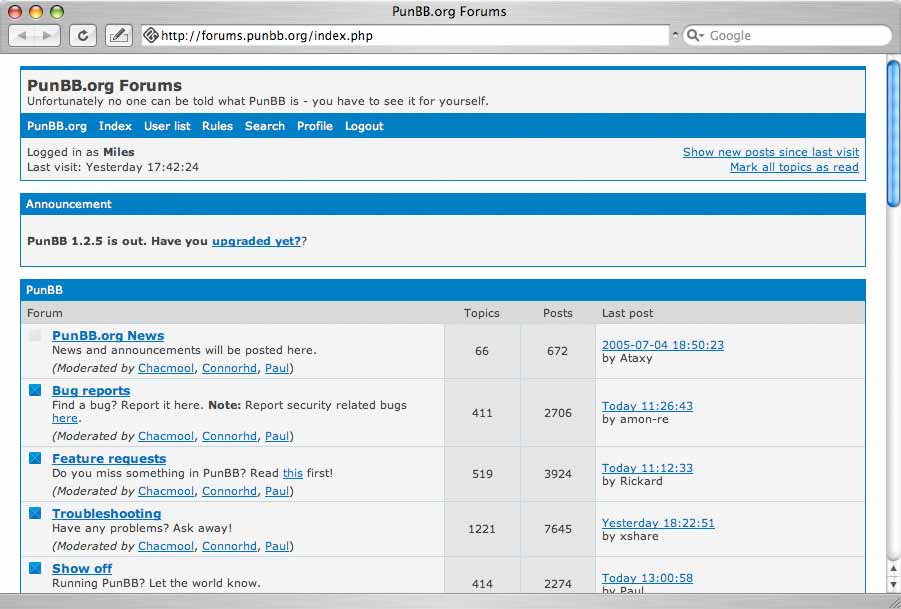Click the address bar URL field
This screenshot has width=901, height=609.
click(x=405, y=36)
